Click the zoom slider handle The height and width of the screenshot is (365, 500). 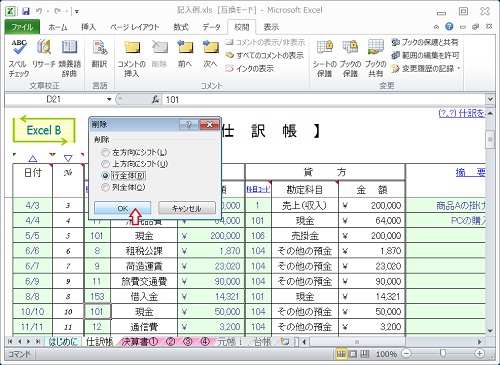(443, 354)
